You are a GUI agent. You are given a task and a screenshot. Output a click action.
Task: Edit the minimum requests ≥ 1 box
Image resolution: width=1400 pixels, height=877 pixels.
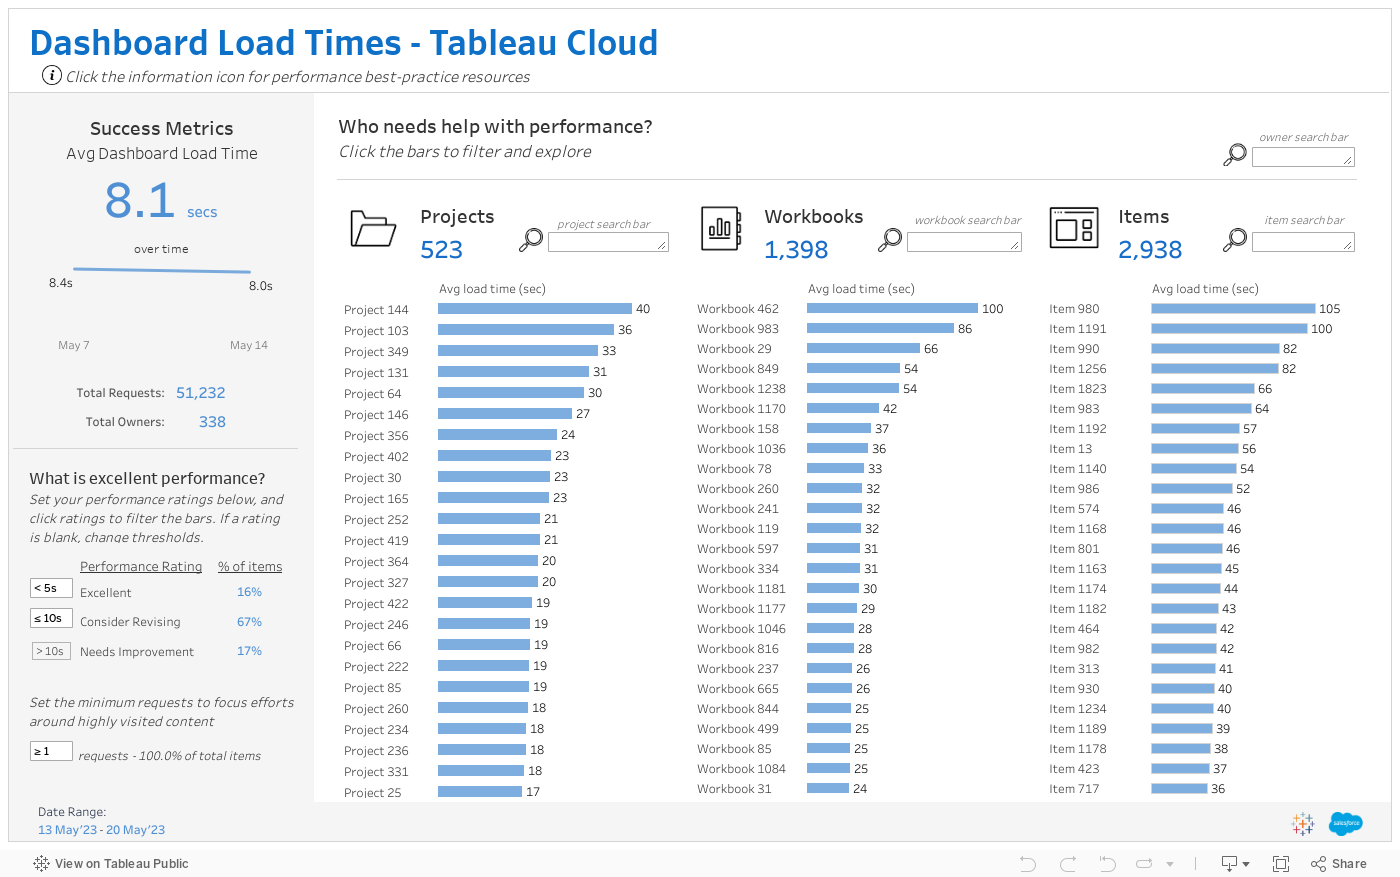[x=51, y=751]
